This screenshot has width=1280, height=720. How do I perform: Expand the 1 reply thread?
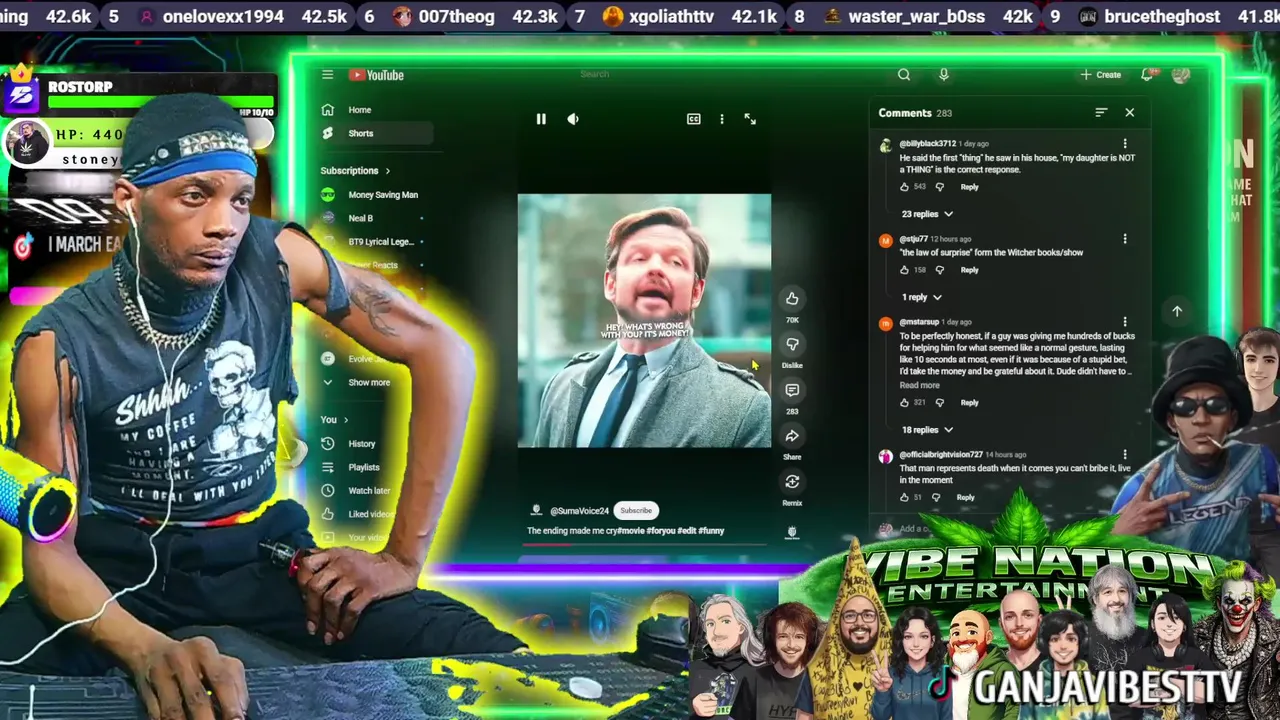(922, 297)
